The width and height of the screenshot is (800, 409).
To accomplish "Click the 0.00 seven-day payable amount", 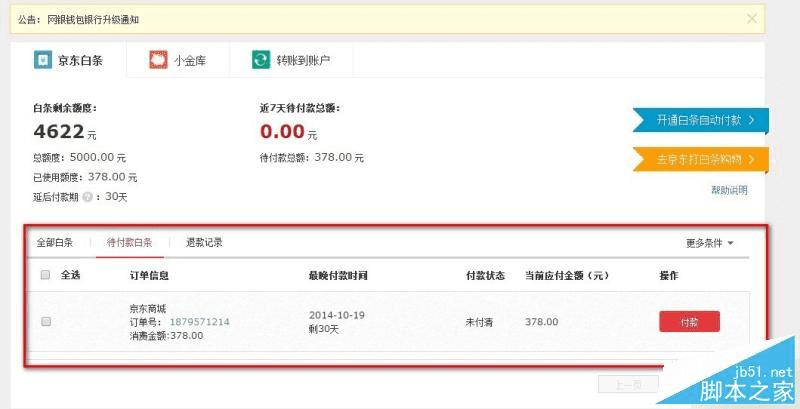I will point(282,132).
